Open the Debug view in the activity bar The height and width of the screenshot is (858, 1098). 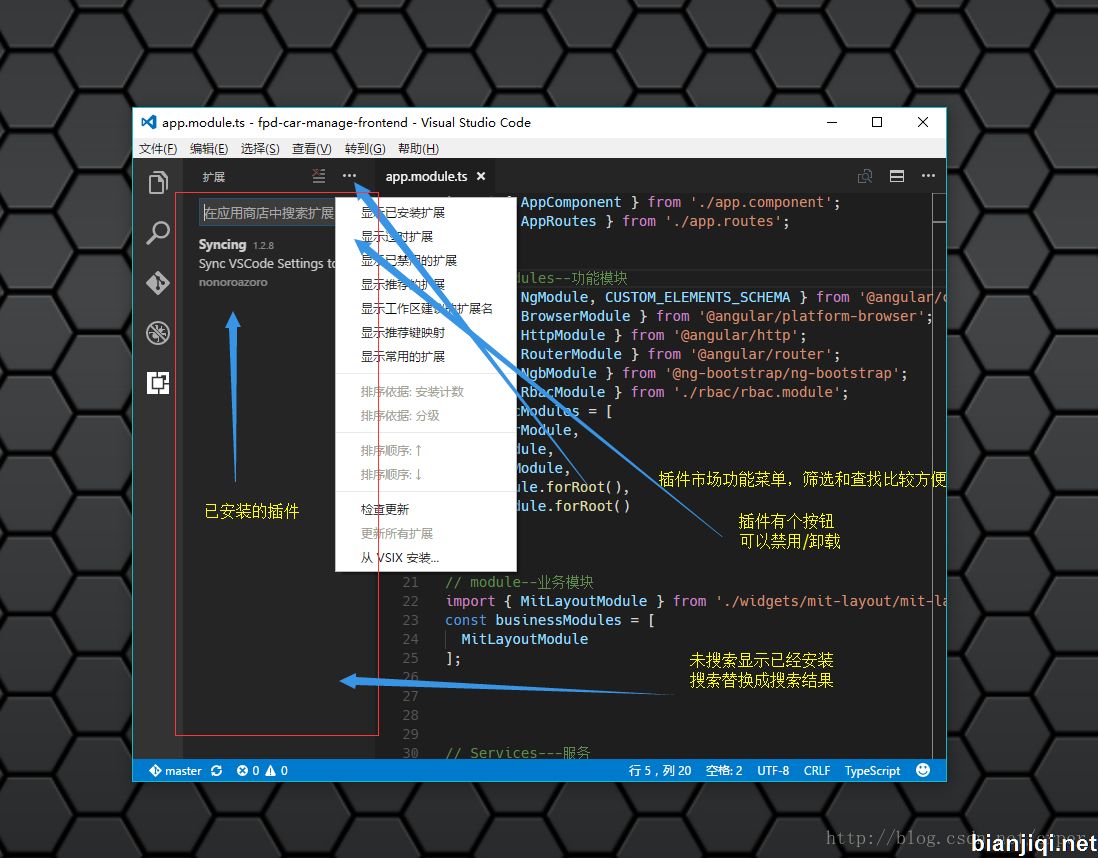[158, 333]
